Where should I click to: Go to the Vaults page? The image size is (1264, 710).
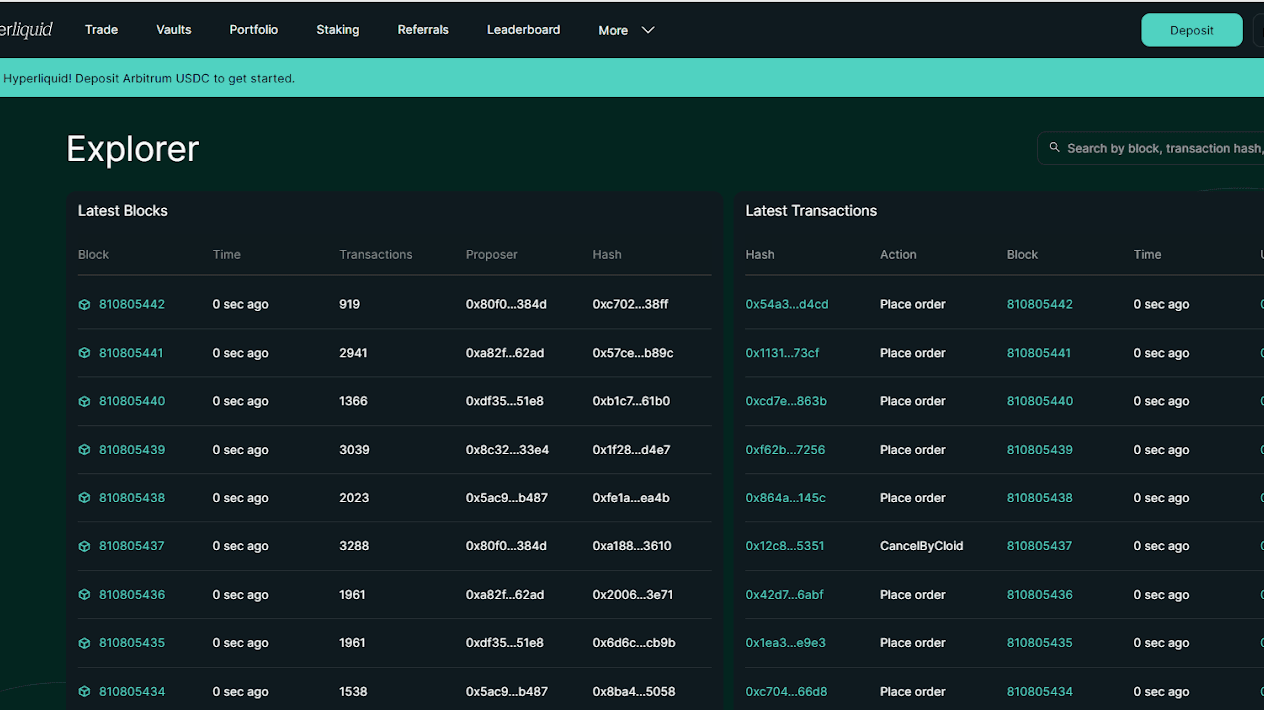coord(173,30)
